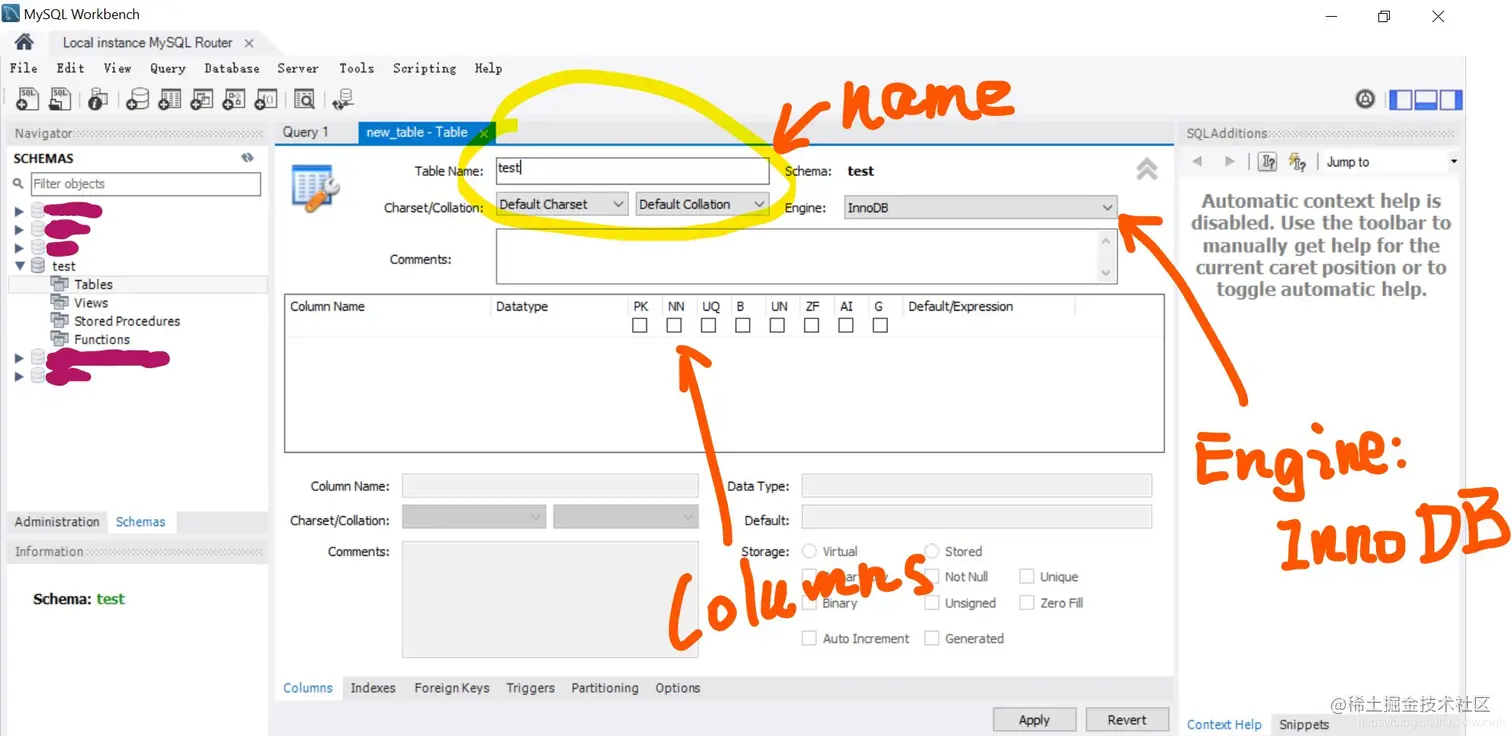Image resolution: width=1512 pixels, height=736 pixels.
Task: Open the Workbench preferences gear icon
Action: [1365, 98]
